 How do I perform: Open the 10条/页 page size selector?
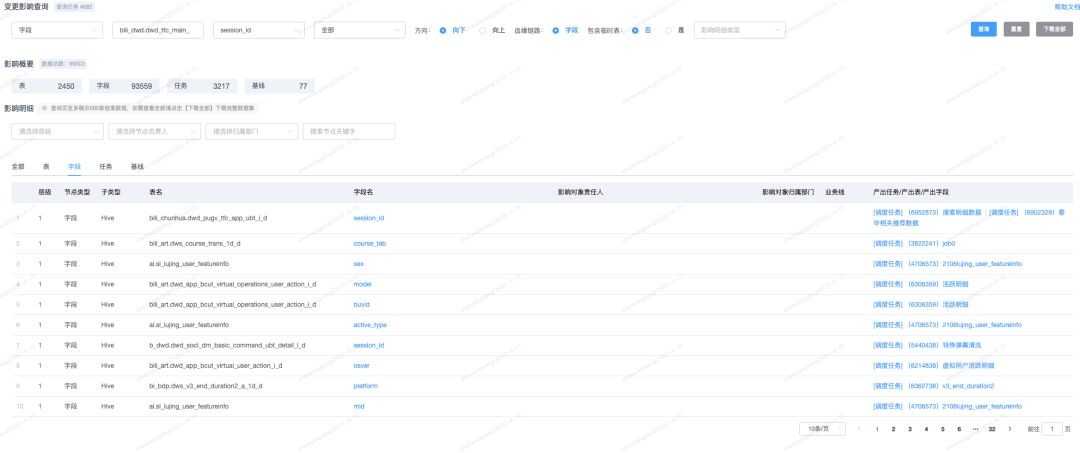click(821, 429)
